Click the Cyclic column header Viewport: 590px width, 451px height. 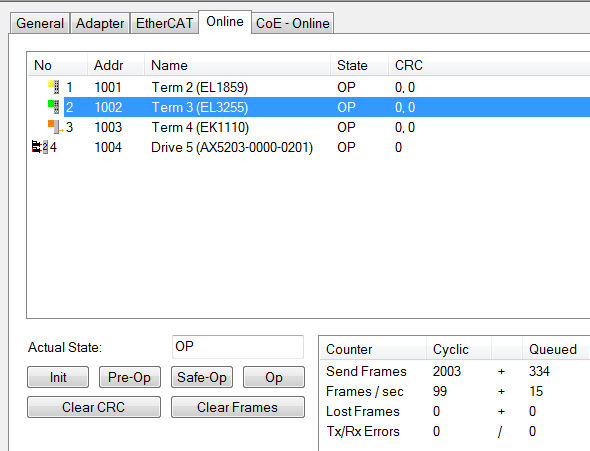(x=459, y=349)
